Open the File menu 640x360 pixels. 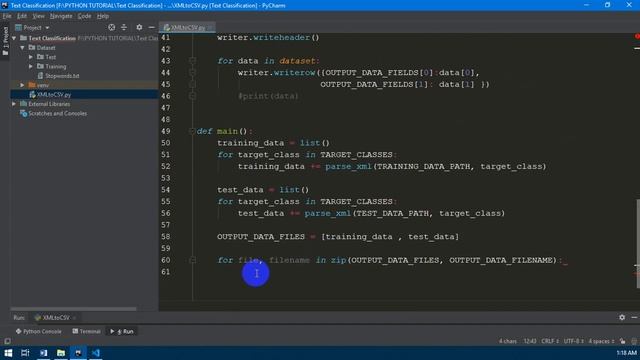pos(7,16)
